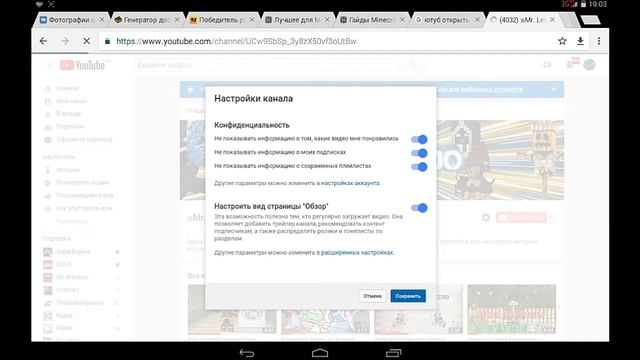Click the YouTube logo
The height and width of the screenshot is (360, 640).
pos(82,65)
